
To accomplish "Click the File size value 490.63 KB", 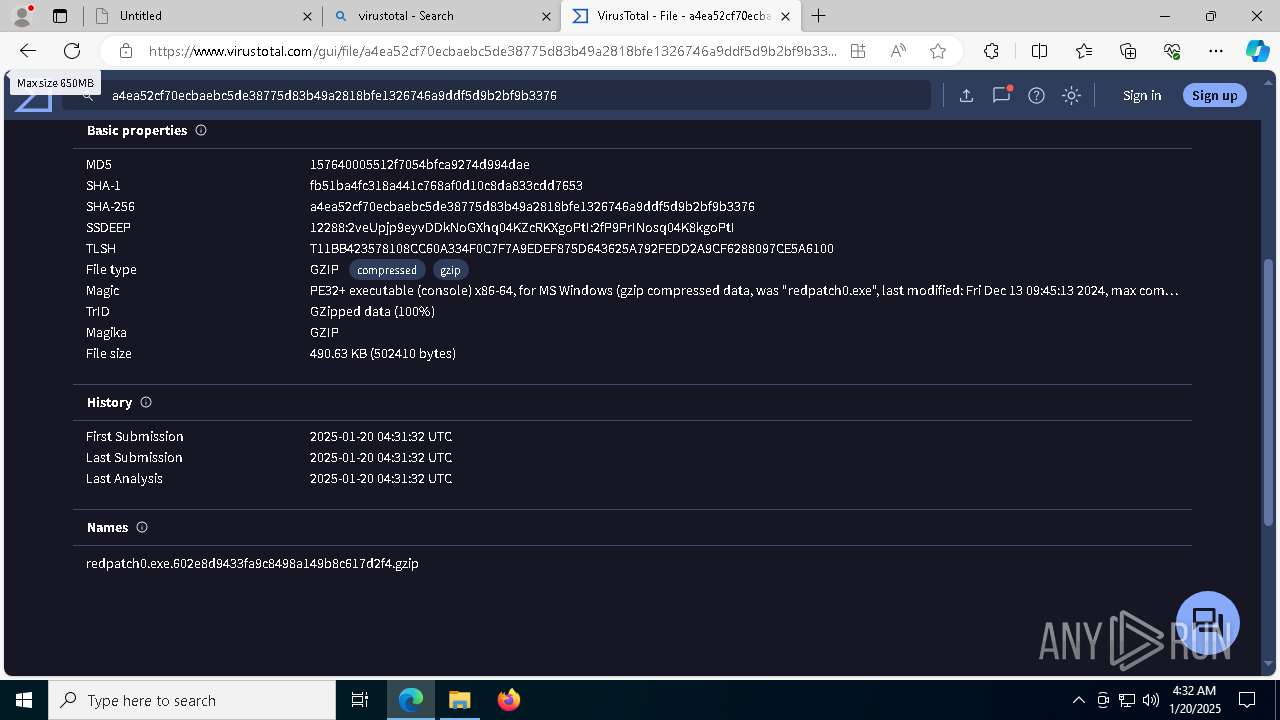I will point(383,353).
